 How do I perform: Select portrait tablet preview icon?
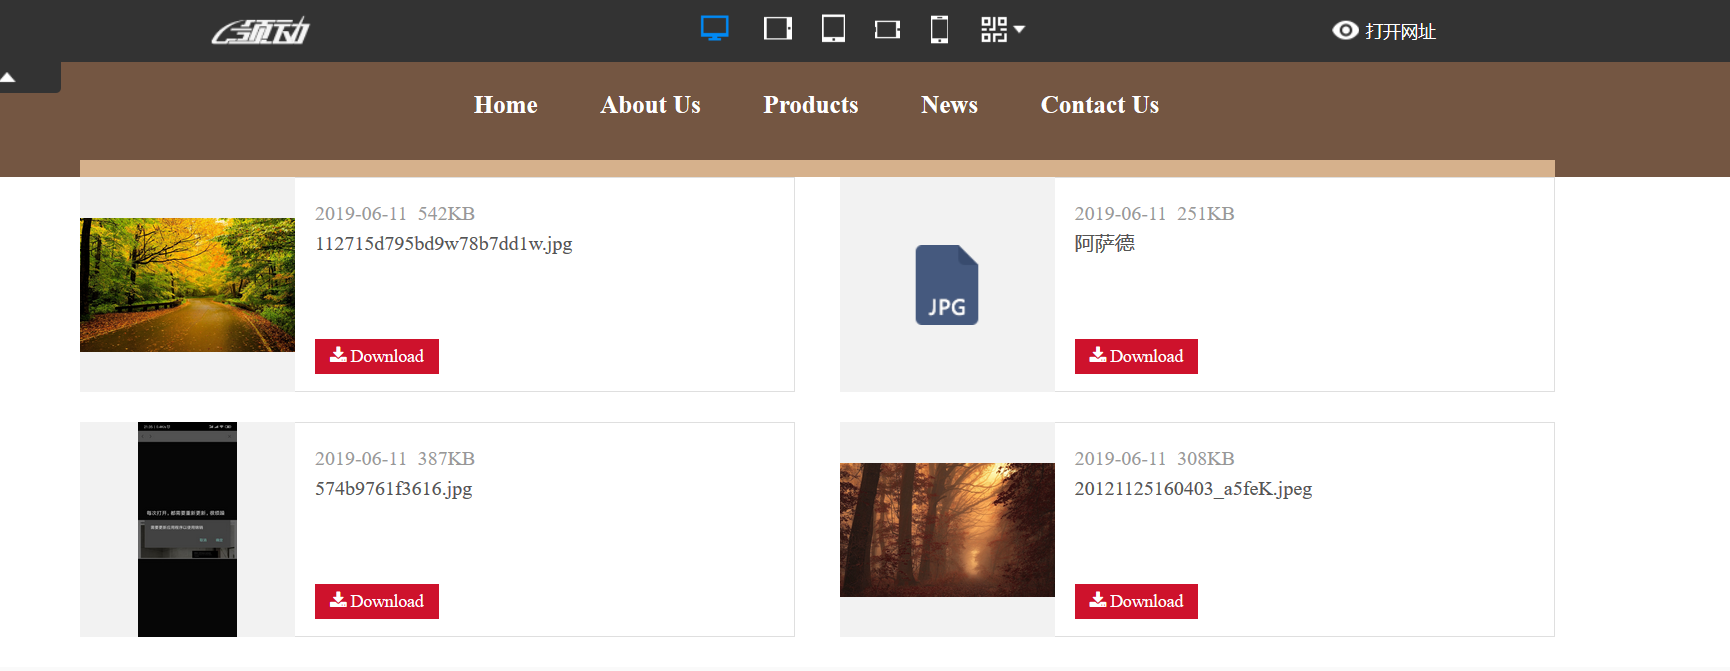(833, 29)
